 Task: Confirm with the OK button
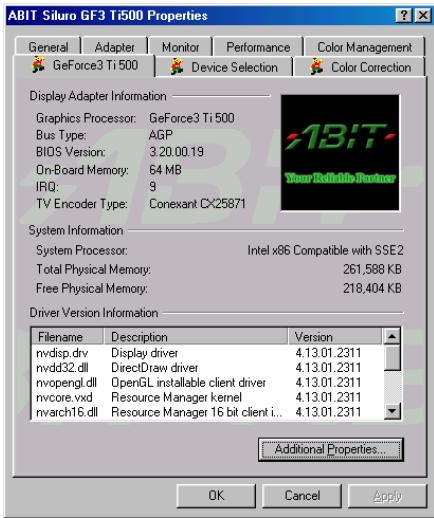pos(216,495)
